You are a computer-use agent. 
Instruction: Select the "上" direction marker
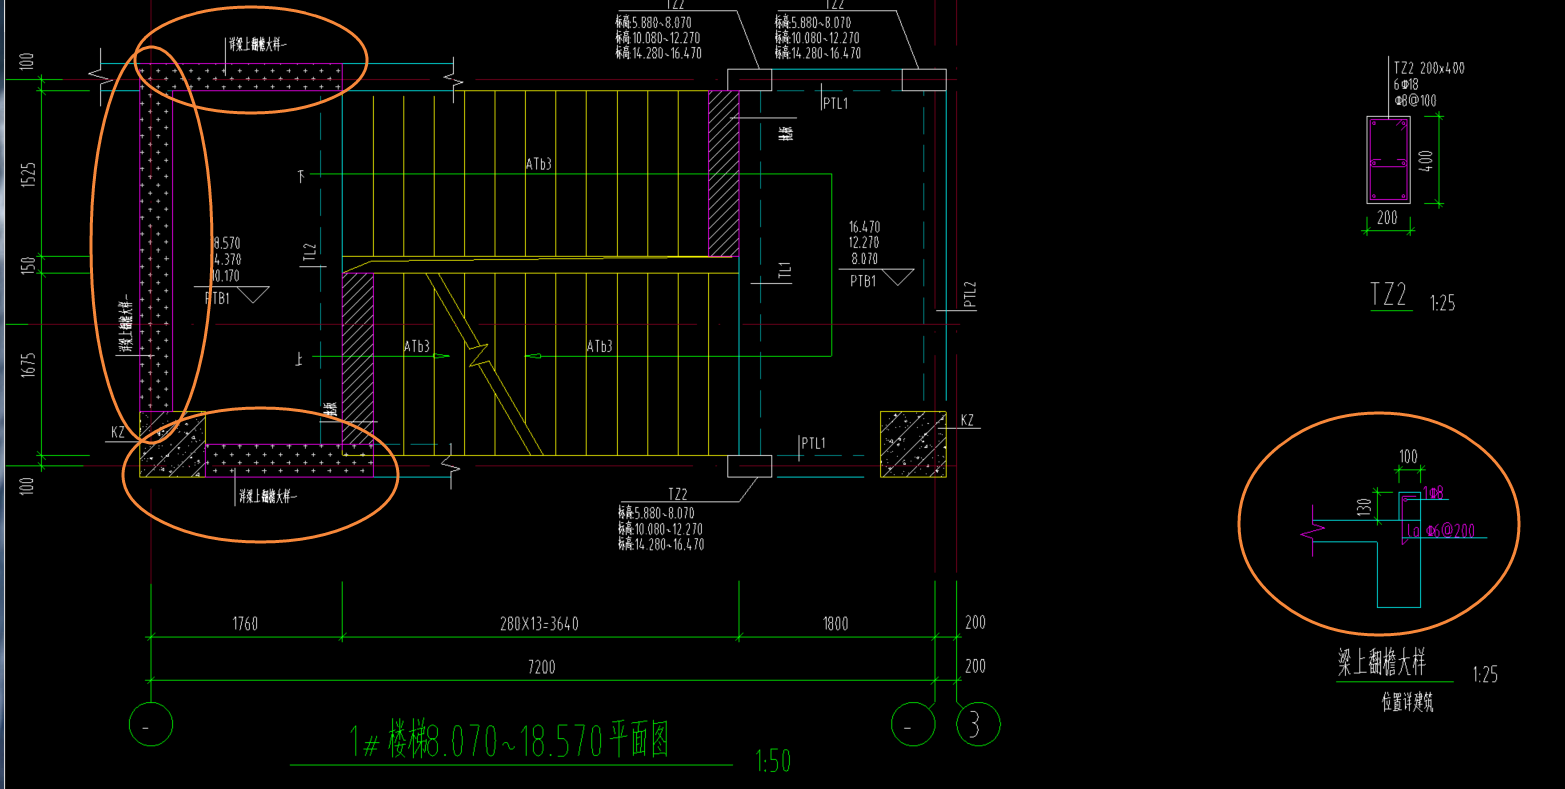click(x=299, y=358)
